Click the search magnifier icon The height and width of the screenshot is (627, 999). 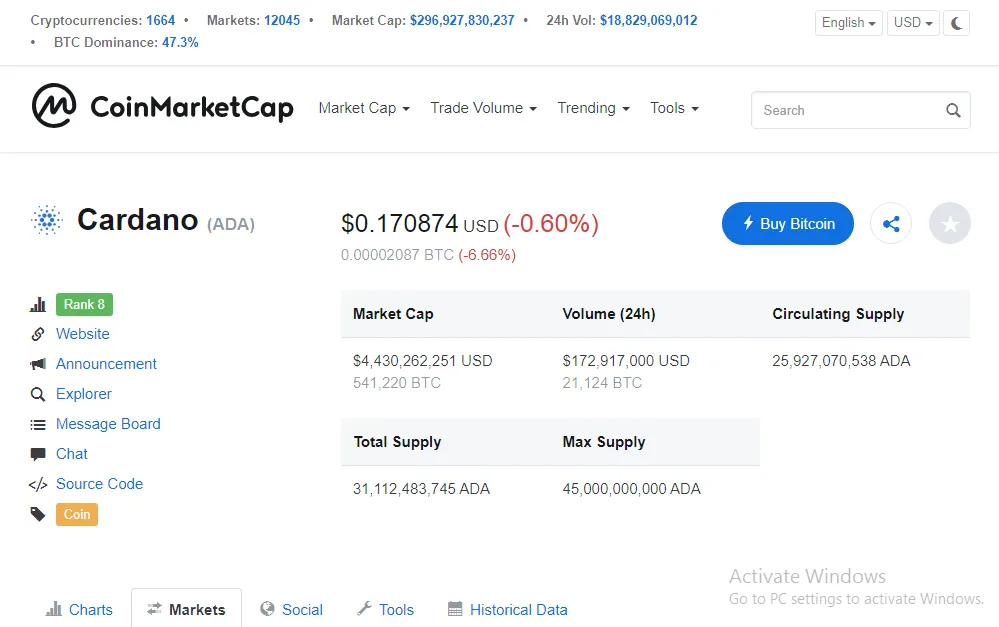(953, 110)
